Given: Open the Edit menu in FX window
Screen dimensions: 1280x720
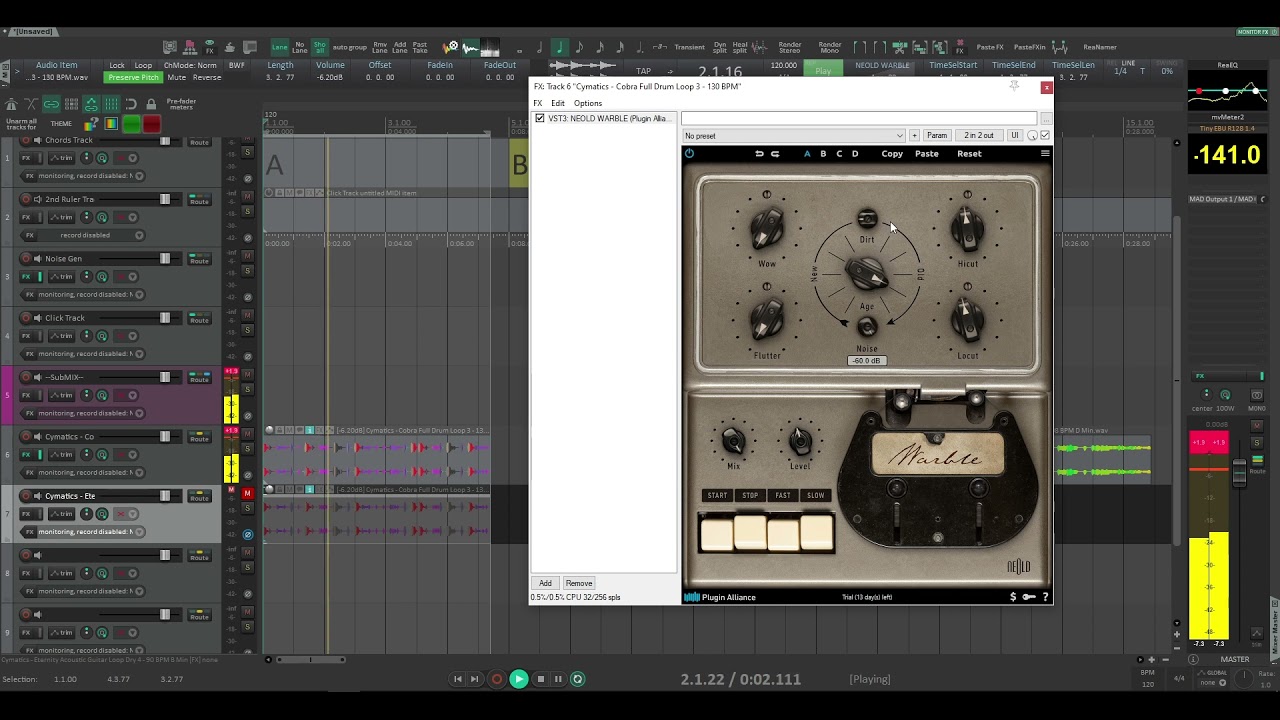Looking at the screenshot, I should pyautogui.click(x=558, y=103).
